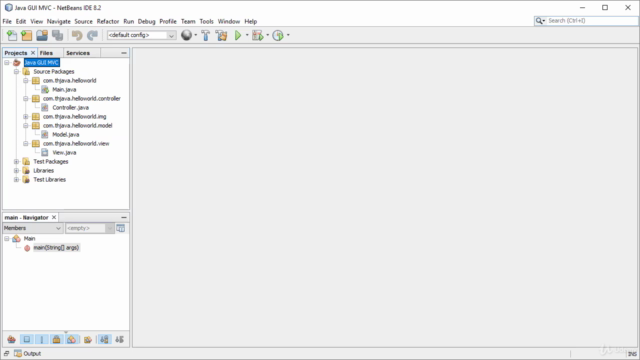640x360 pixels.
Task: Clean and Build with hammer-broom icon
Action: click(222, 36)
